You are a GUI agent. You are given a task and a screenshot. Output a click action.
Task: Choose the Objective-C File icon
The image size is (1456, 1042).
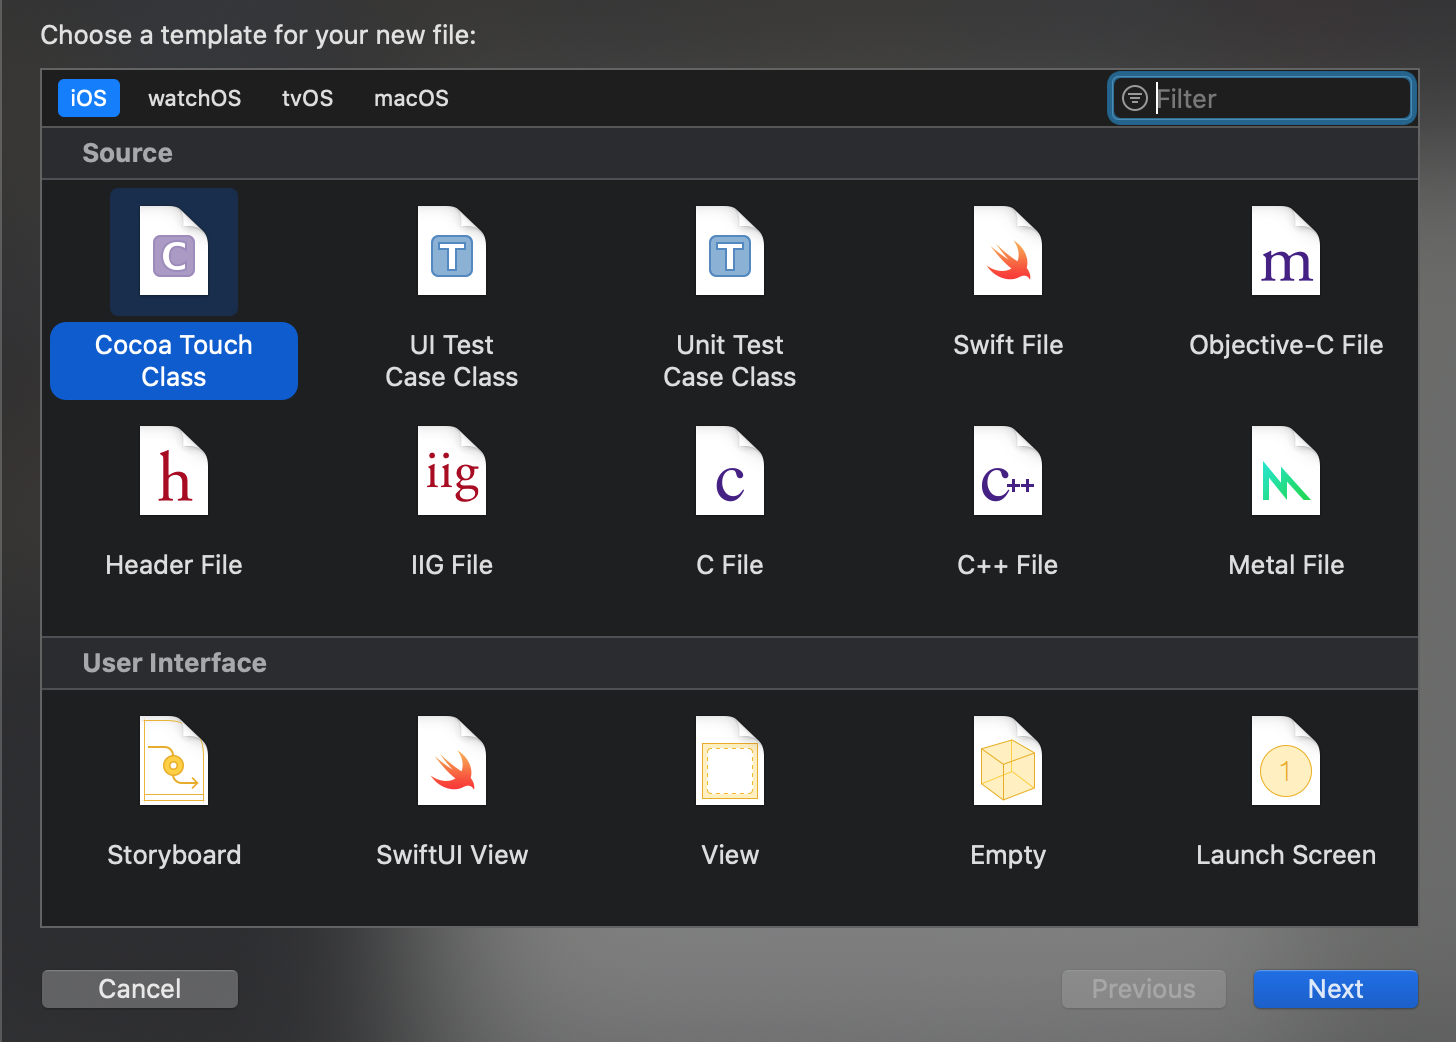coord(1286,251)
